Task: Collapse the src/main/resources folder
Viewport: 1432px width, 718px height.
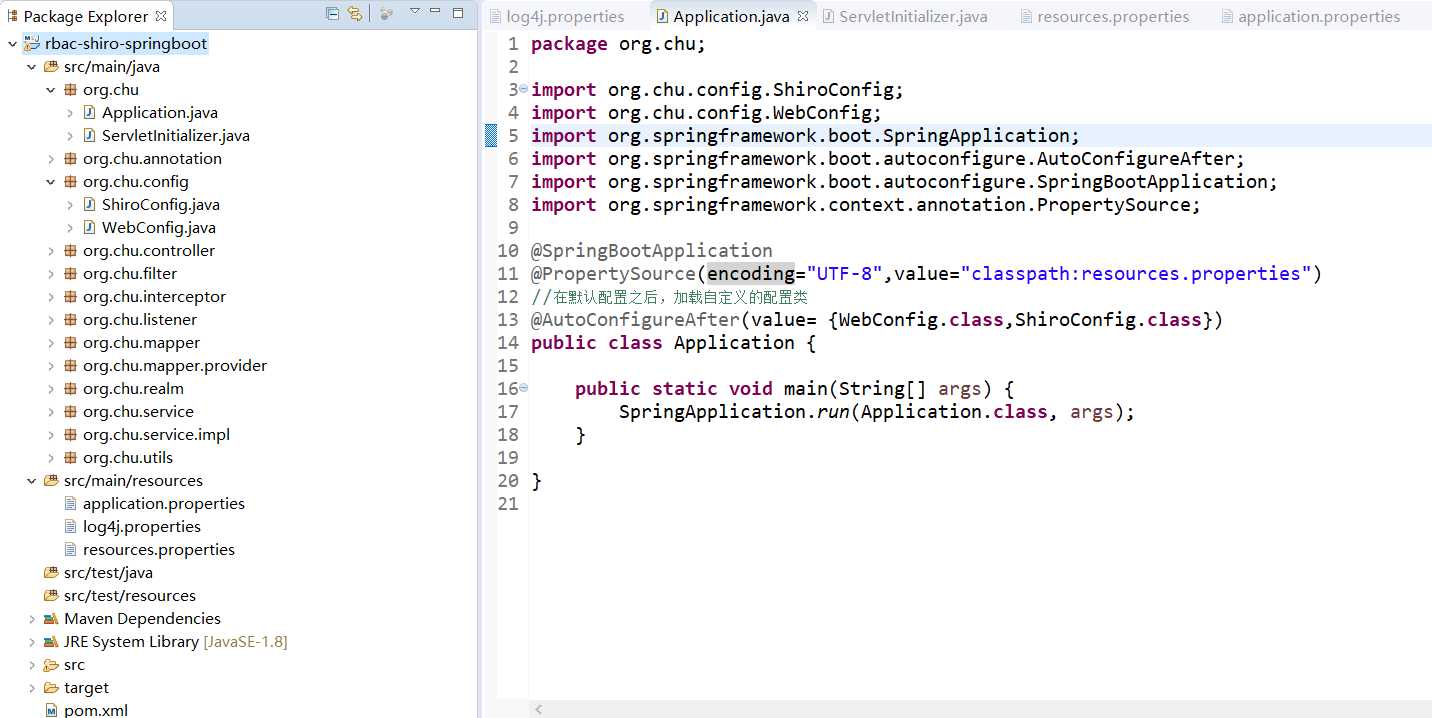Action: click(x=32, y=481)
